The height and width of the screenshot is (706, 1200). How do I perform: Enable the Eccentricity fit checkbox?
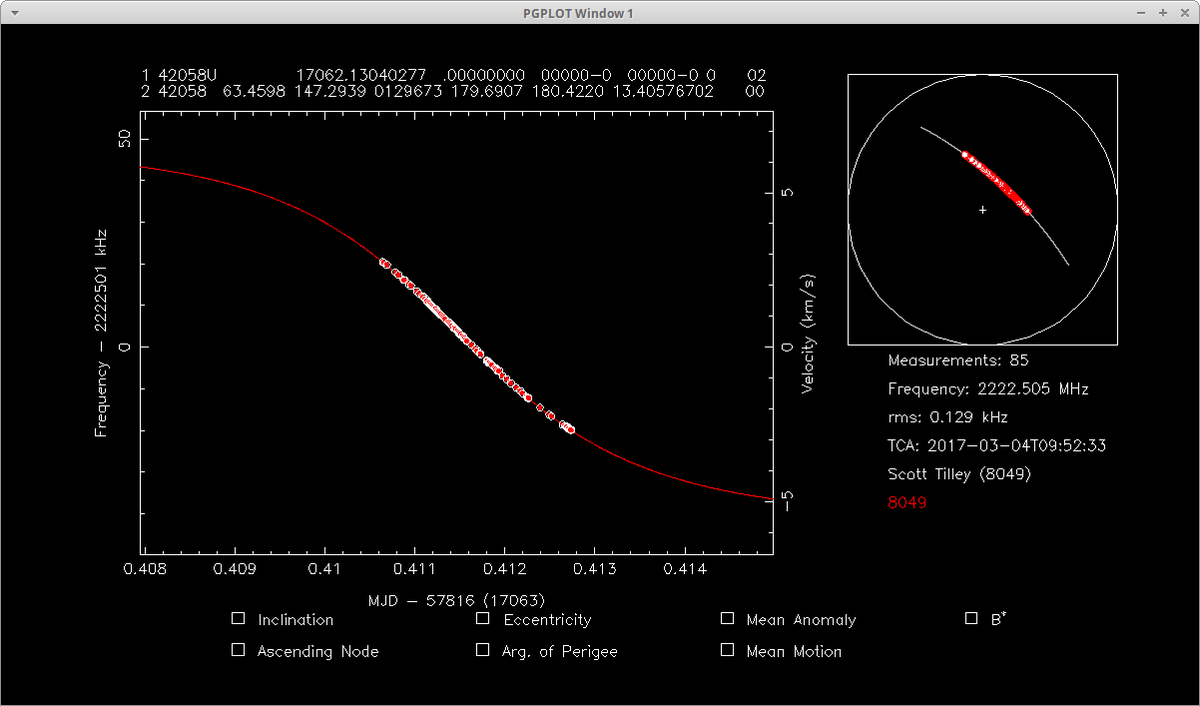pyautogui.click(x=483, y=619)
